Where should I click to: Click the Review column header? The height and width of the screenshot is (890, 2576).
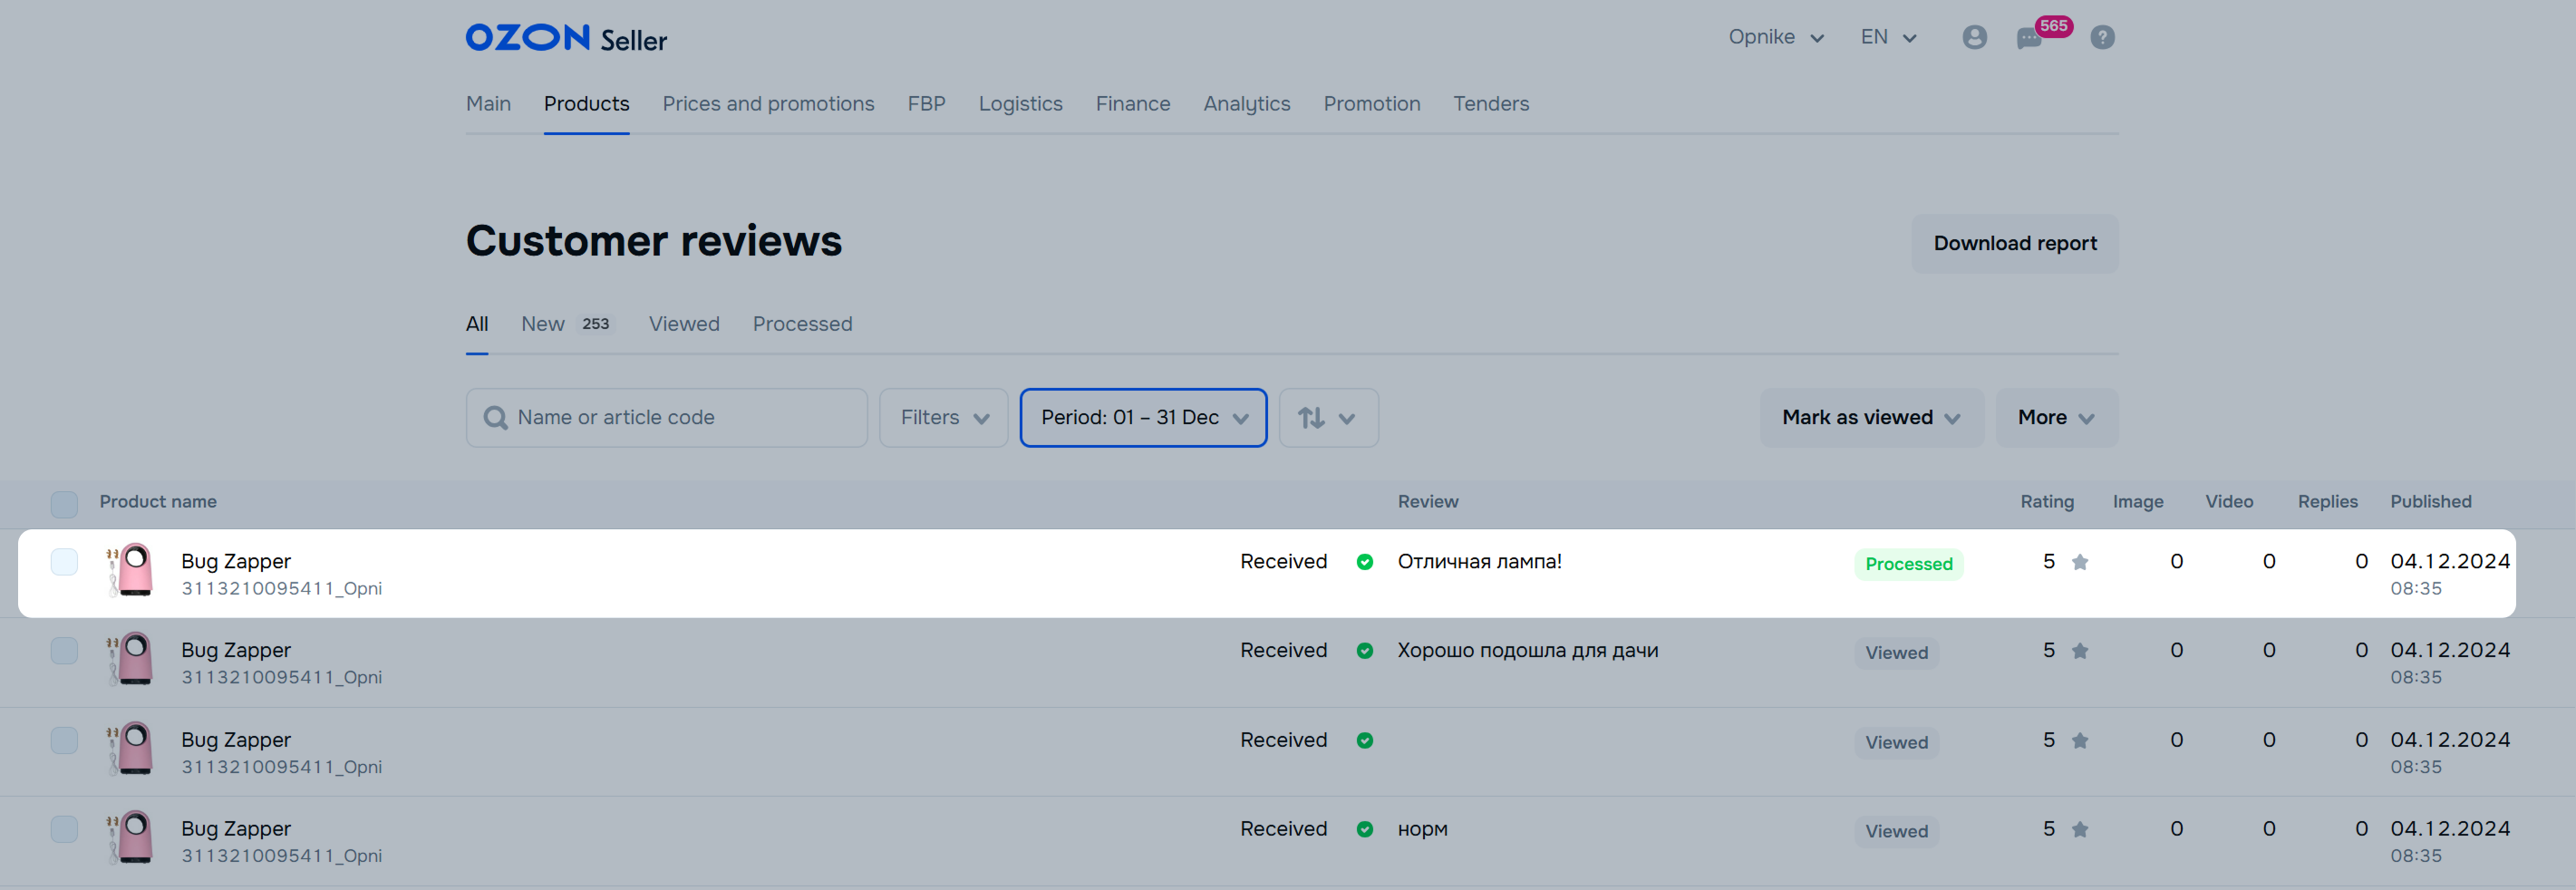(x=1427, y=502)
